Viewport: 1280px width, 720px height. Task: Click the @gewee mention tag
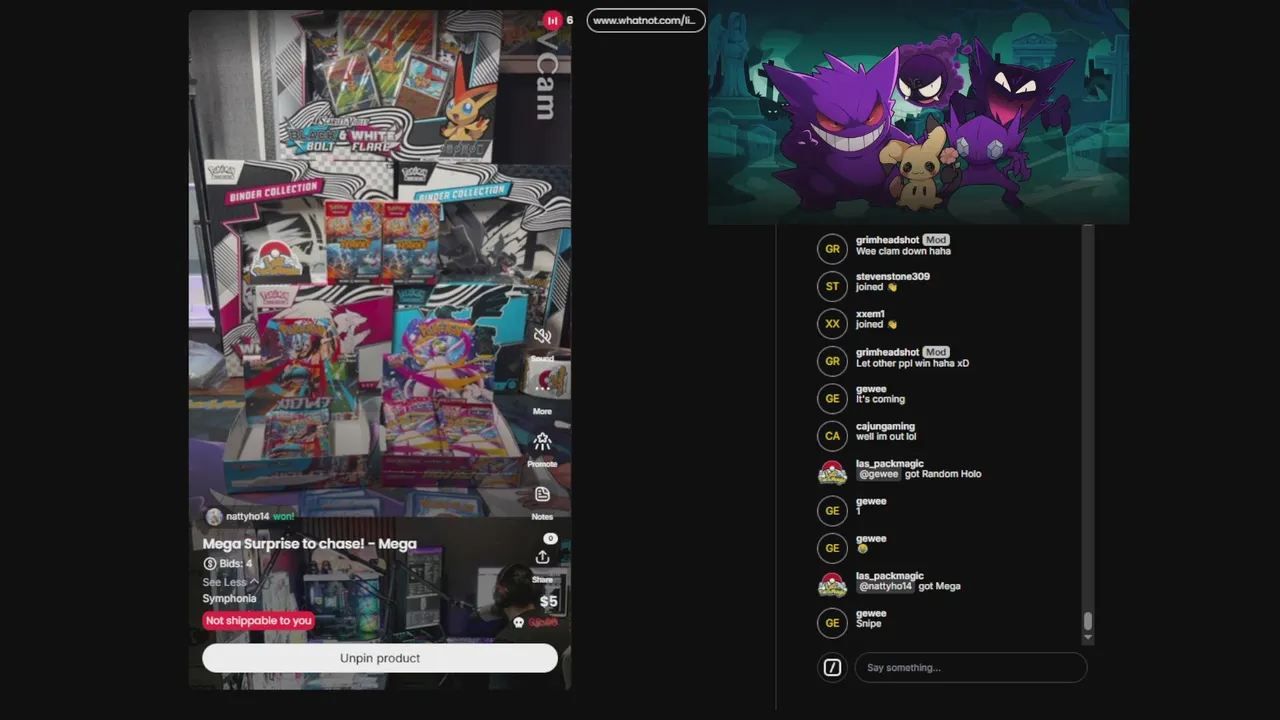878,474
